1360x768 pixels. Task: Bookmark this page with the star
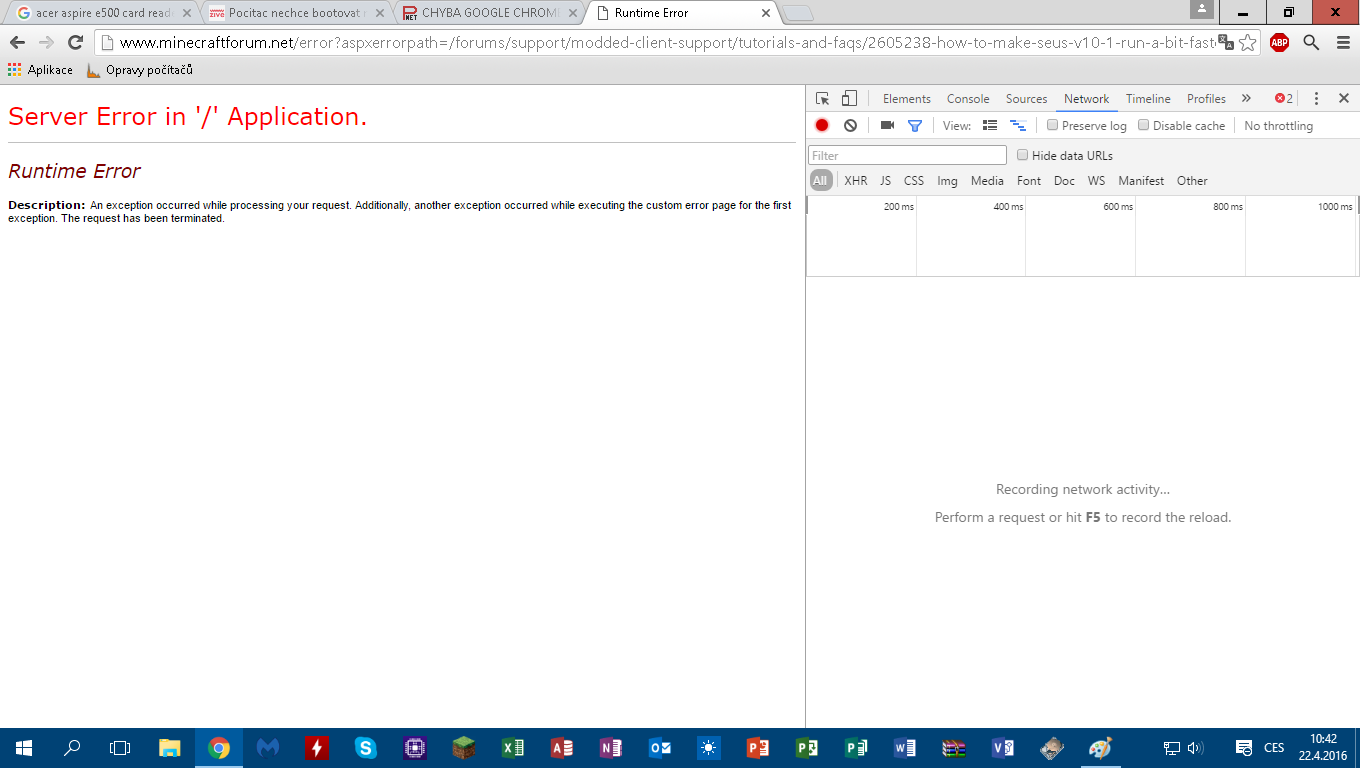coord(1247,43)
